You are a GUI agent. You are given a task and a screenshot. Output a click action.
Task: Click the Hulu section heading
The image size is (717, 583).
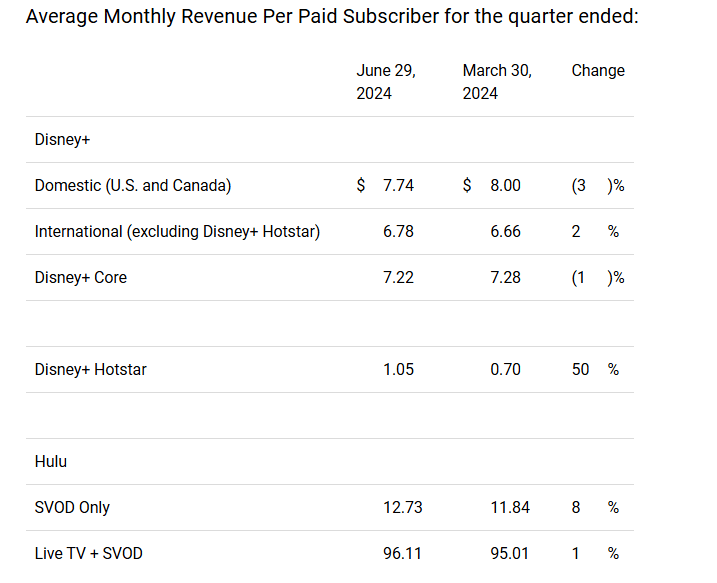pyautogui.click(x=51, y=461)
